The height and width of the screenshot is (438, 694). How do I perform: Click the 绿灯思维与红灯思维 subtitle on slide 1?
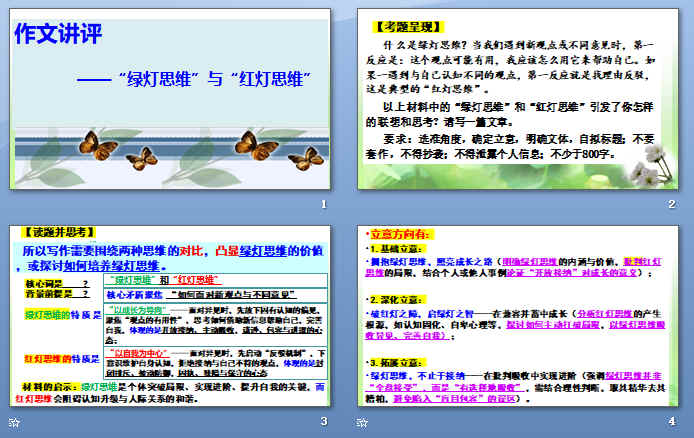point(193,79)
